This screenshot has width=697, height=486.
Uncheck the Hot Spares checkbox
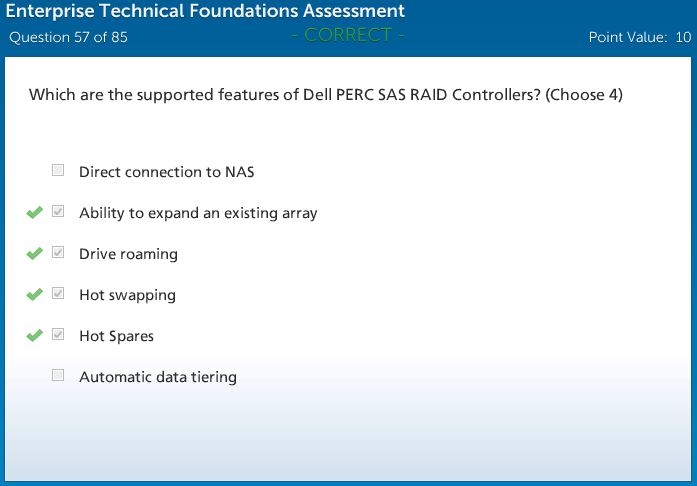[58, 335]
